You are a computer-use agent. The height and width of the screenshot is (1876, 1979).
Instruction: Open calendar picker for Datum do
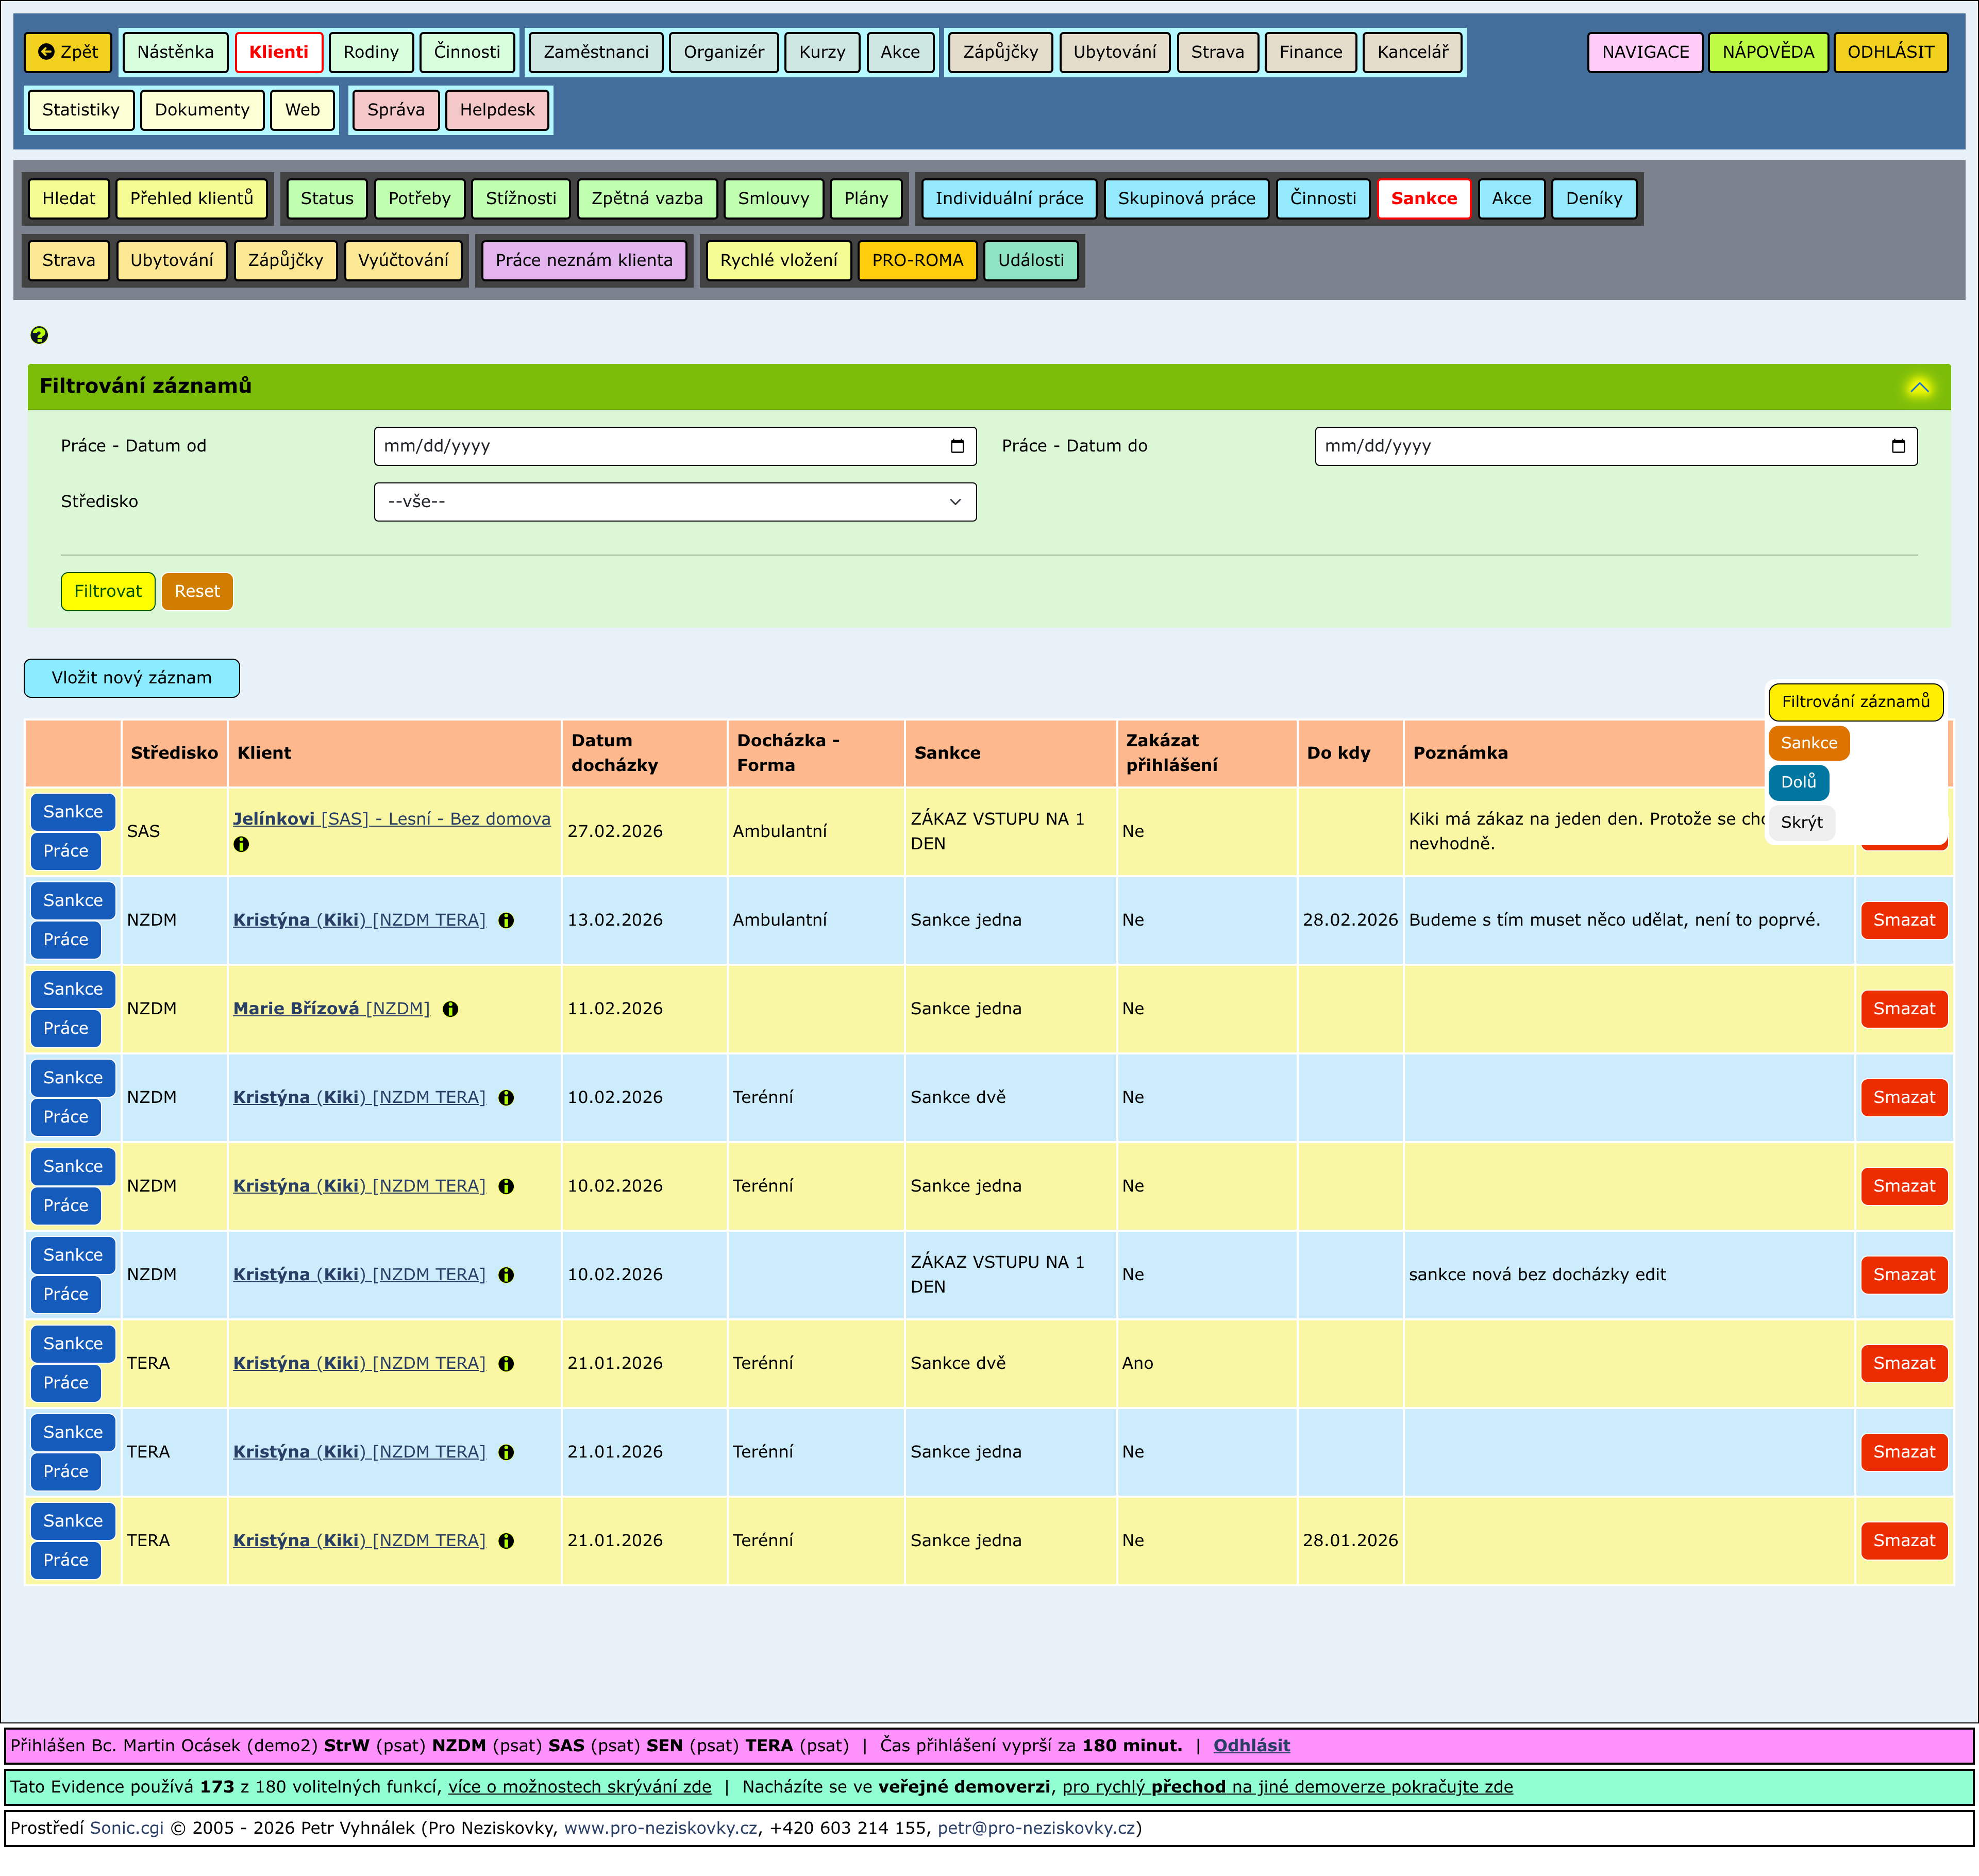(x=1898, y=446)
